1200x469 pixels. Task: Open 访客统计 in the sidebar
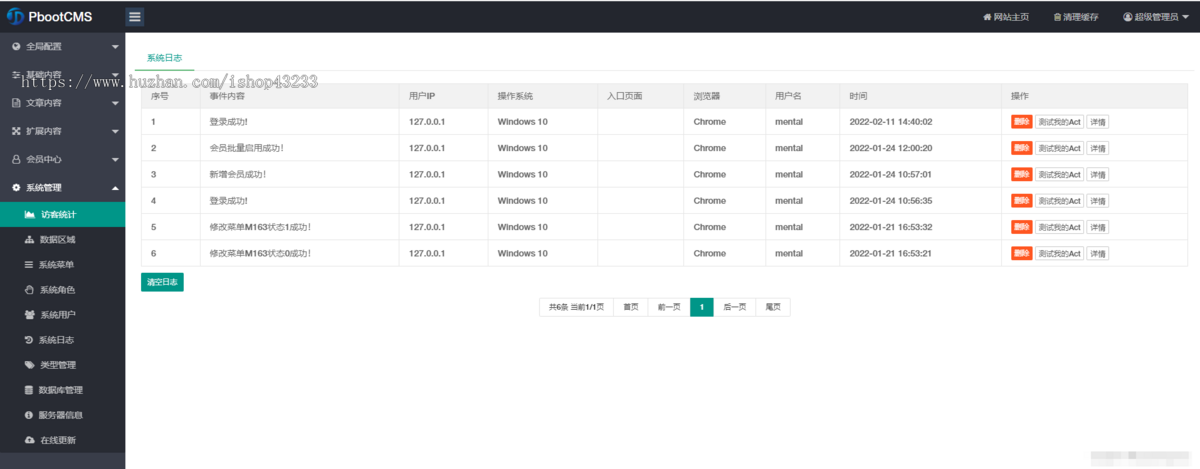[62, 214]
